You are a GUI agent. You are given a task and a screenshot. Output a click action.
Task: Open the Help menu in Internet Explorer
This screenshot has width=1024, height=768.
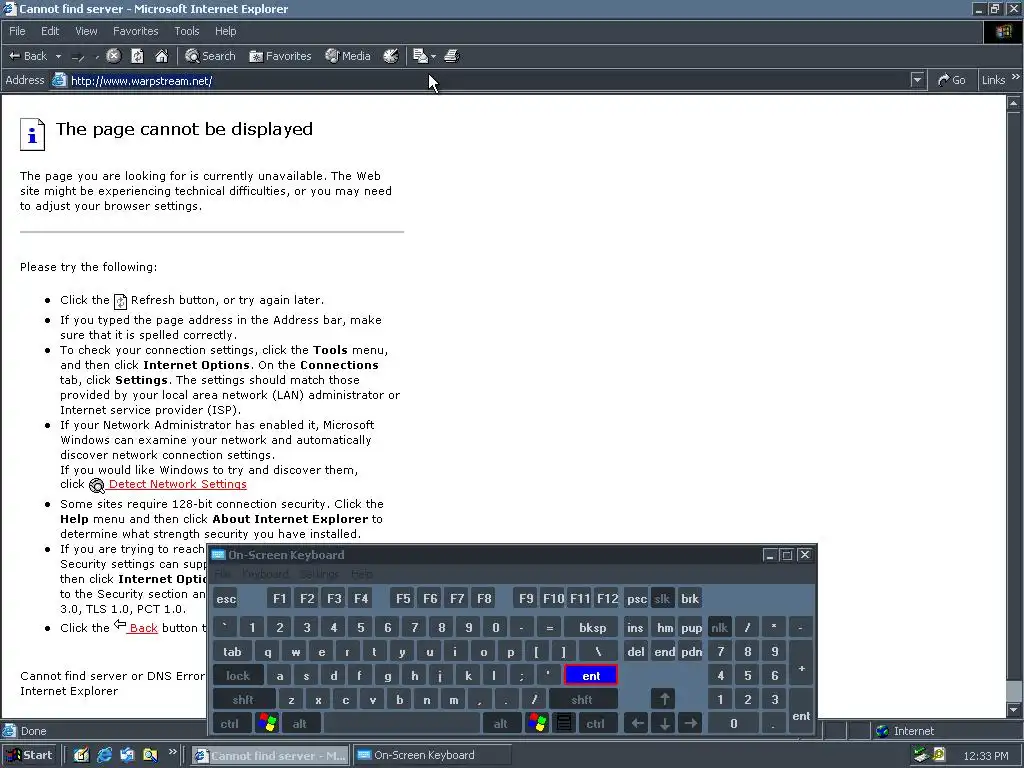[225, 31]
